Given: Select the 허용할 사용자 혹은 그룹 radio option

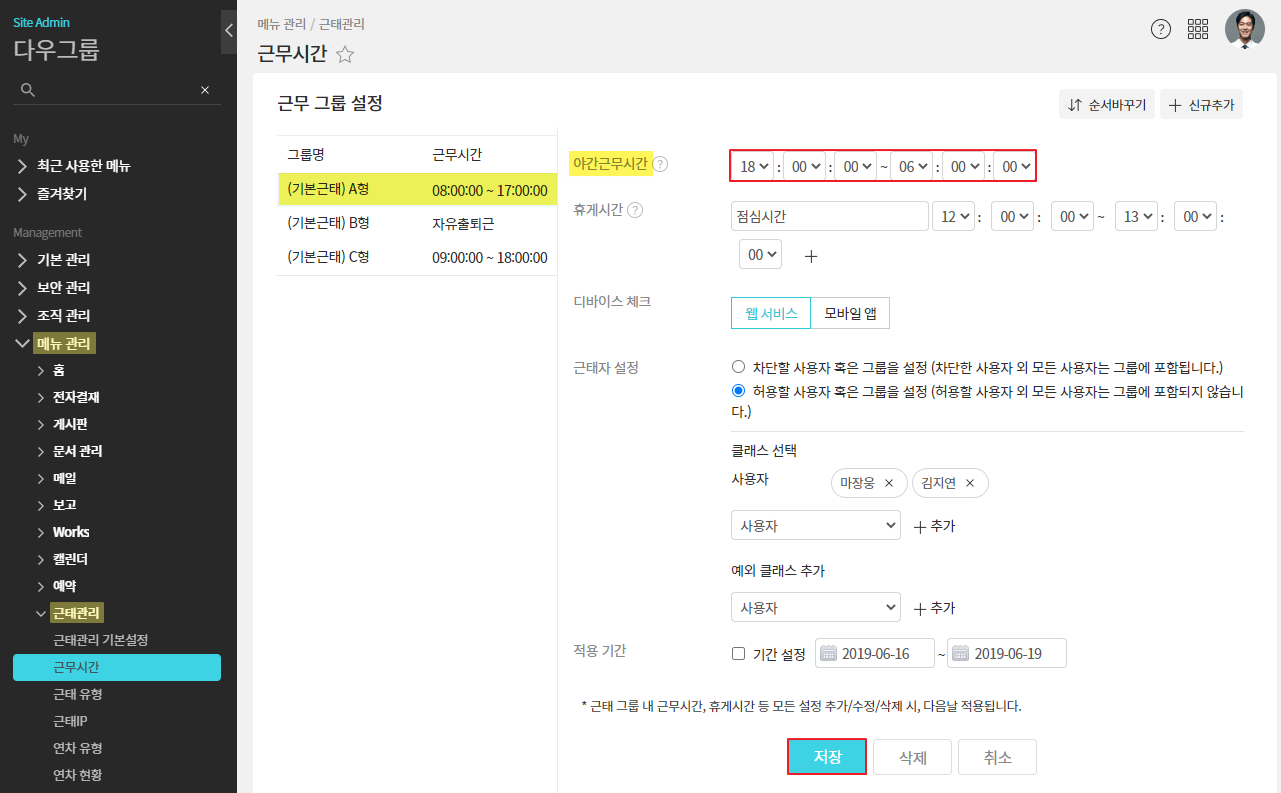Looking at the screenshot, I should [739, 391].
